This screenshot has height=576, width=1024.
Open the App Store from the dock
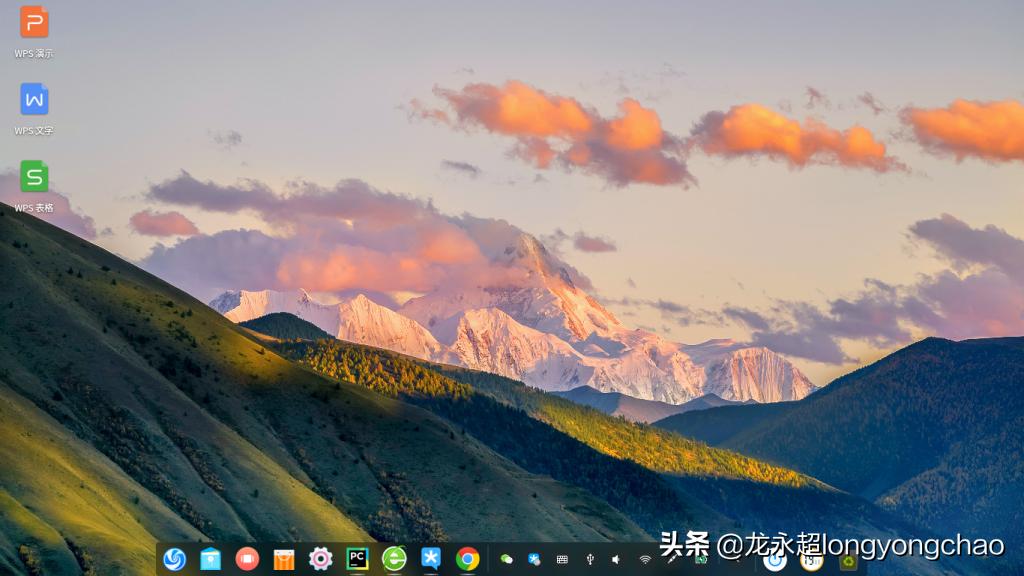tap(283, 561)
